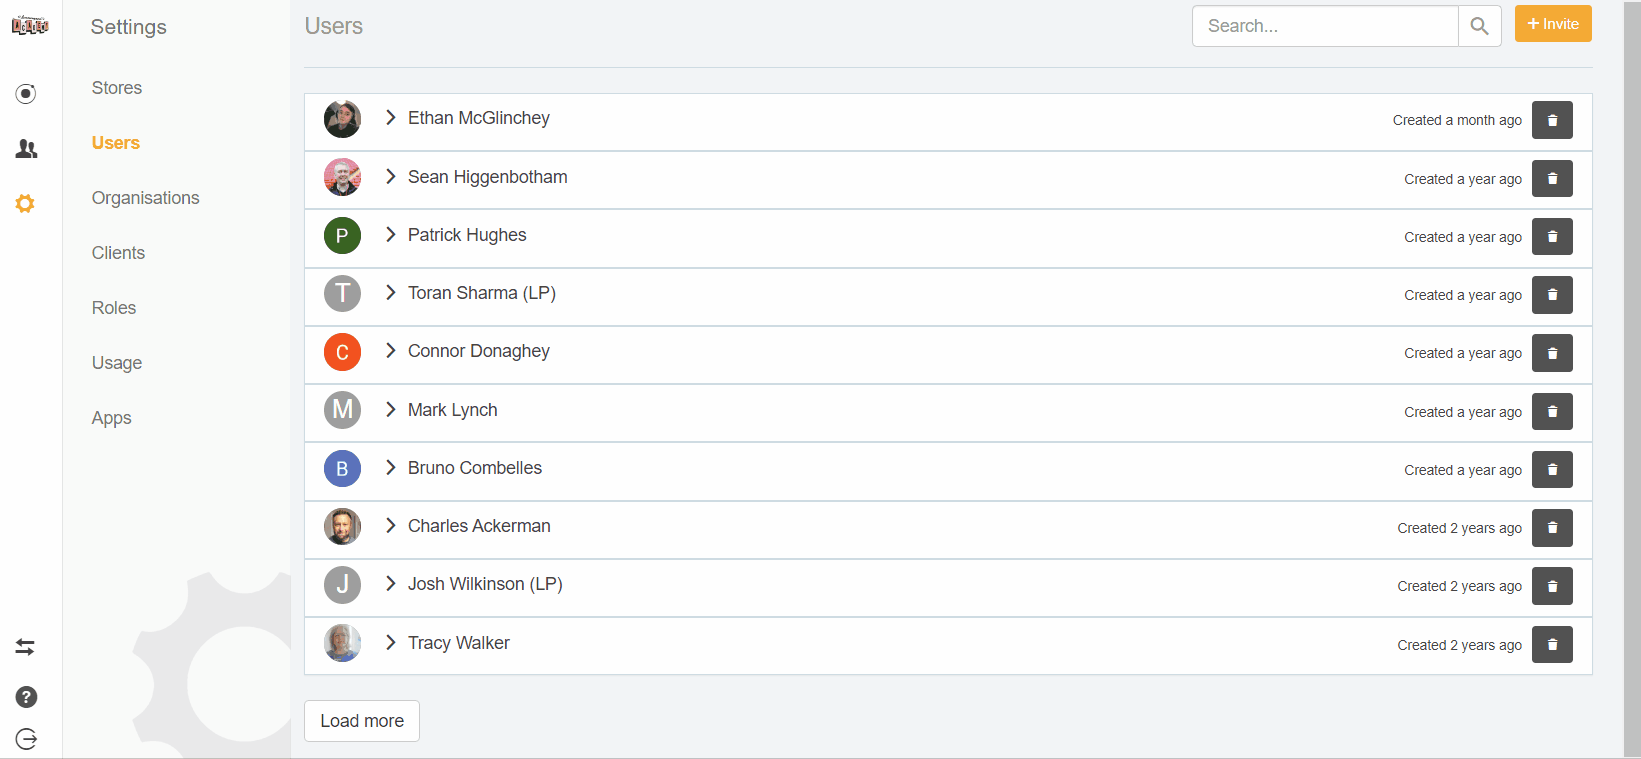The height and width of the screenshot is (759, 1641).
Task: Click the search magnifier icon
Action: point(1479,25)
